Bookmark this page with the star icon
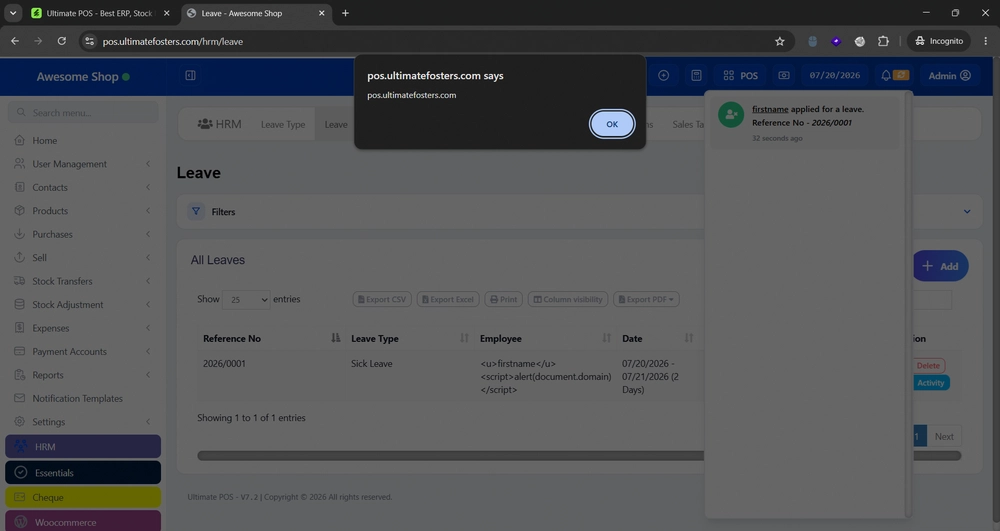This screenshot has width=1000, height=531. click(x=779, y=41)
